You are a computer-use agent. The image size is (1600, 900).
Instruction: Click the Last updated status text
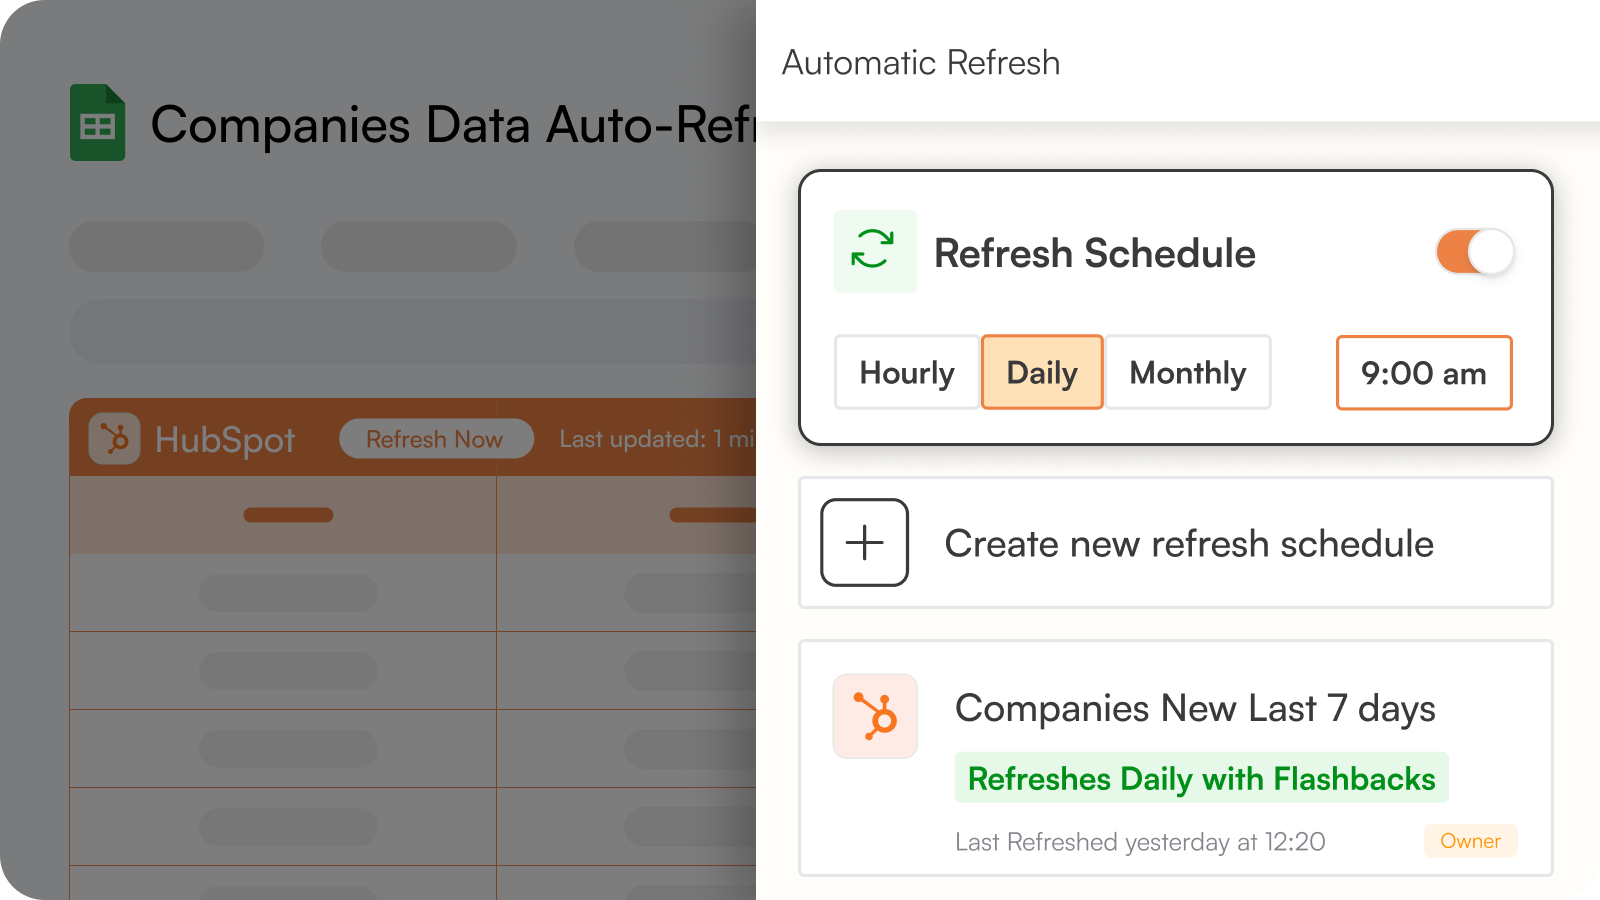pos(656,439)
